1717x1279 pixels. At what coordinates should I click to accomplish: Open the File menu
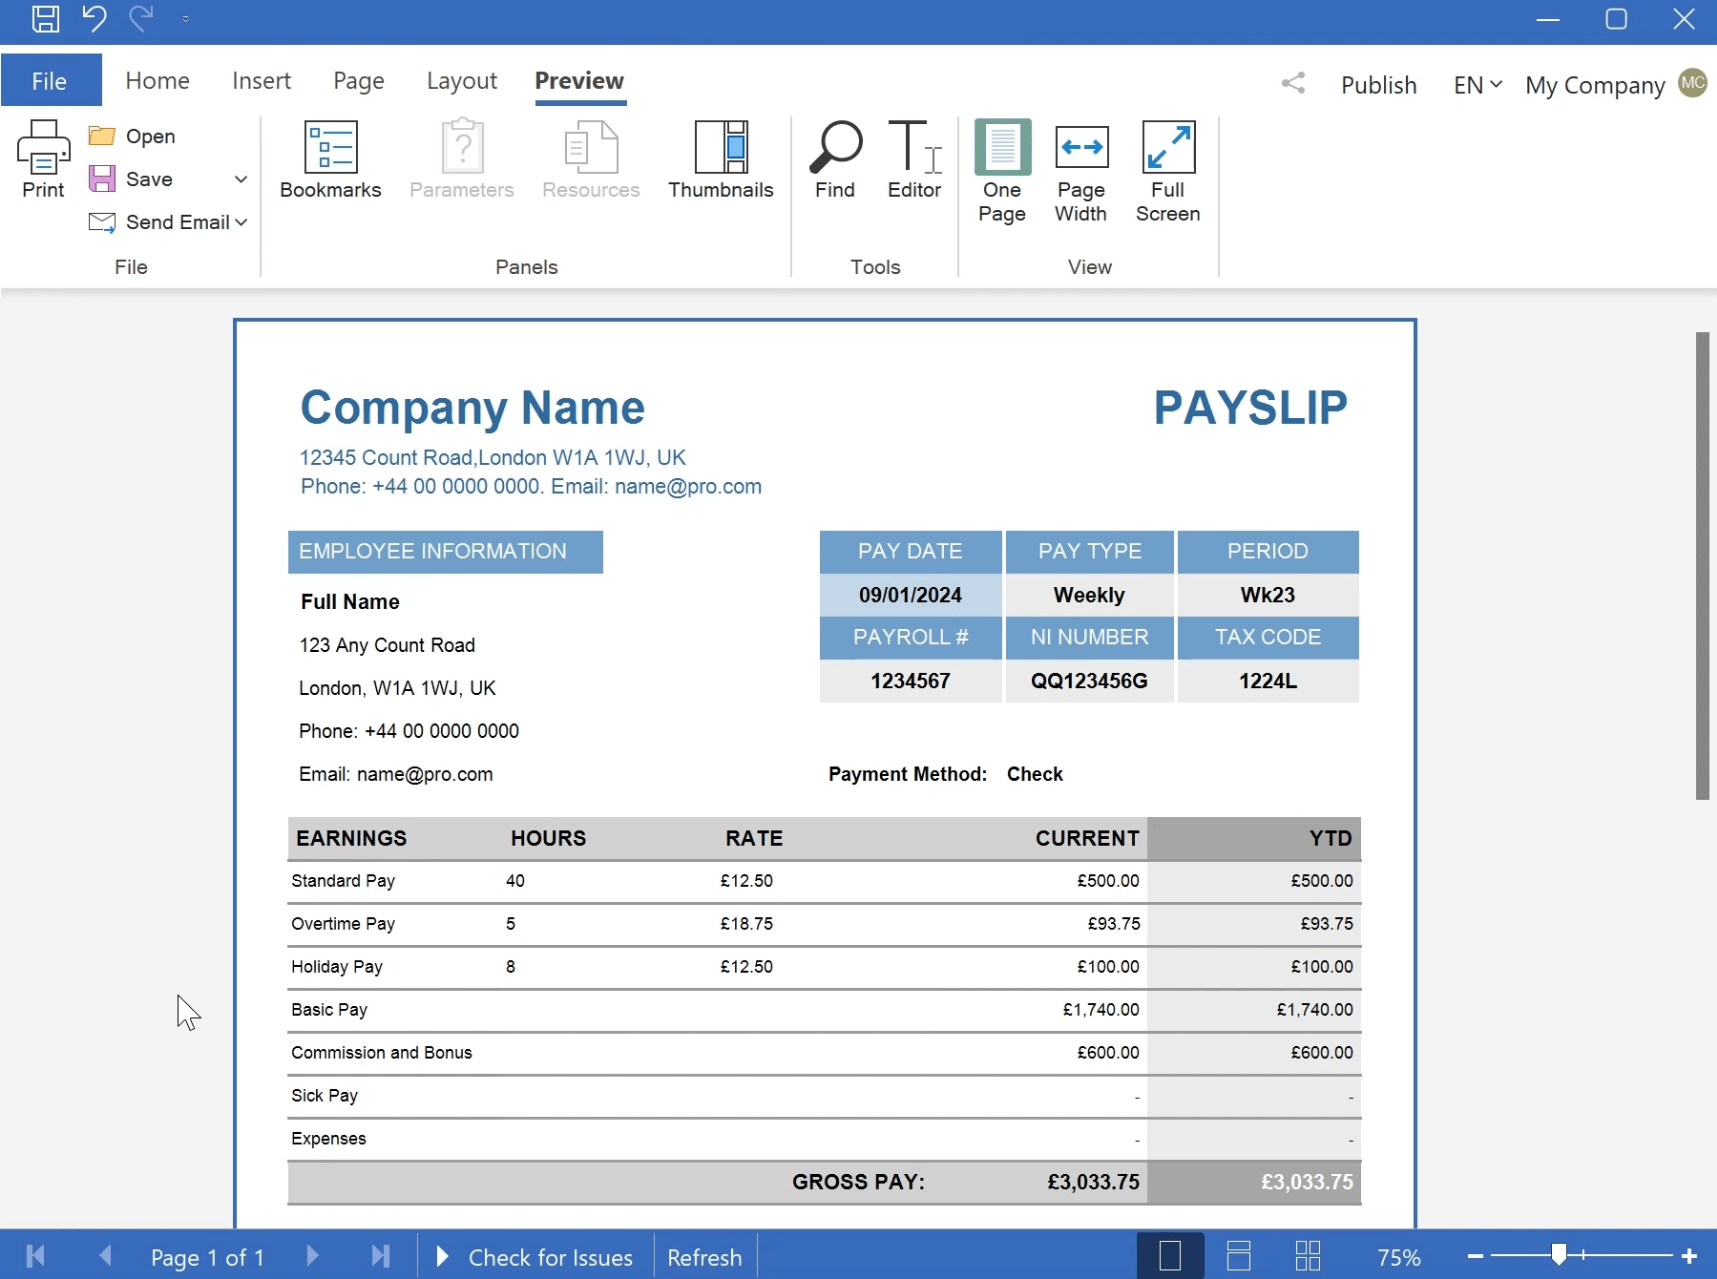(x=50, y=81)
